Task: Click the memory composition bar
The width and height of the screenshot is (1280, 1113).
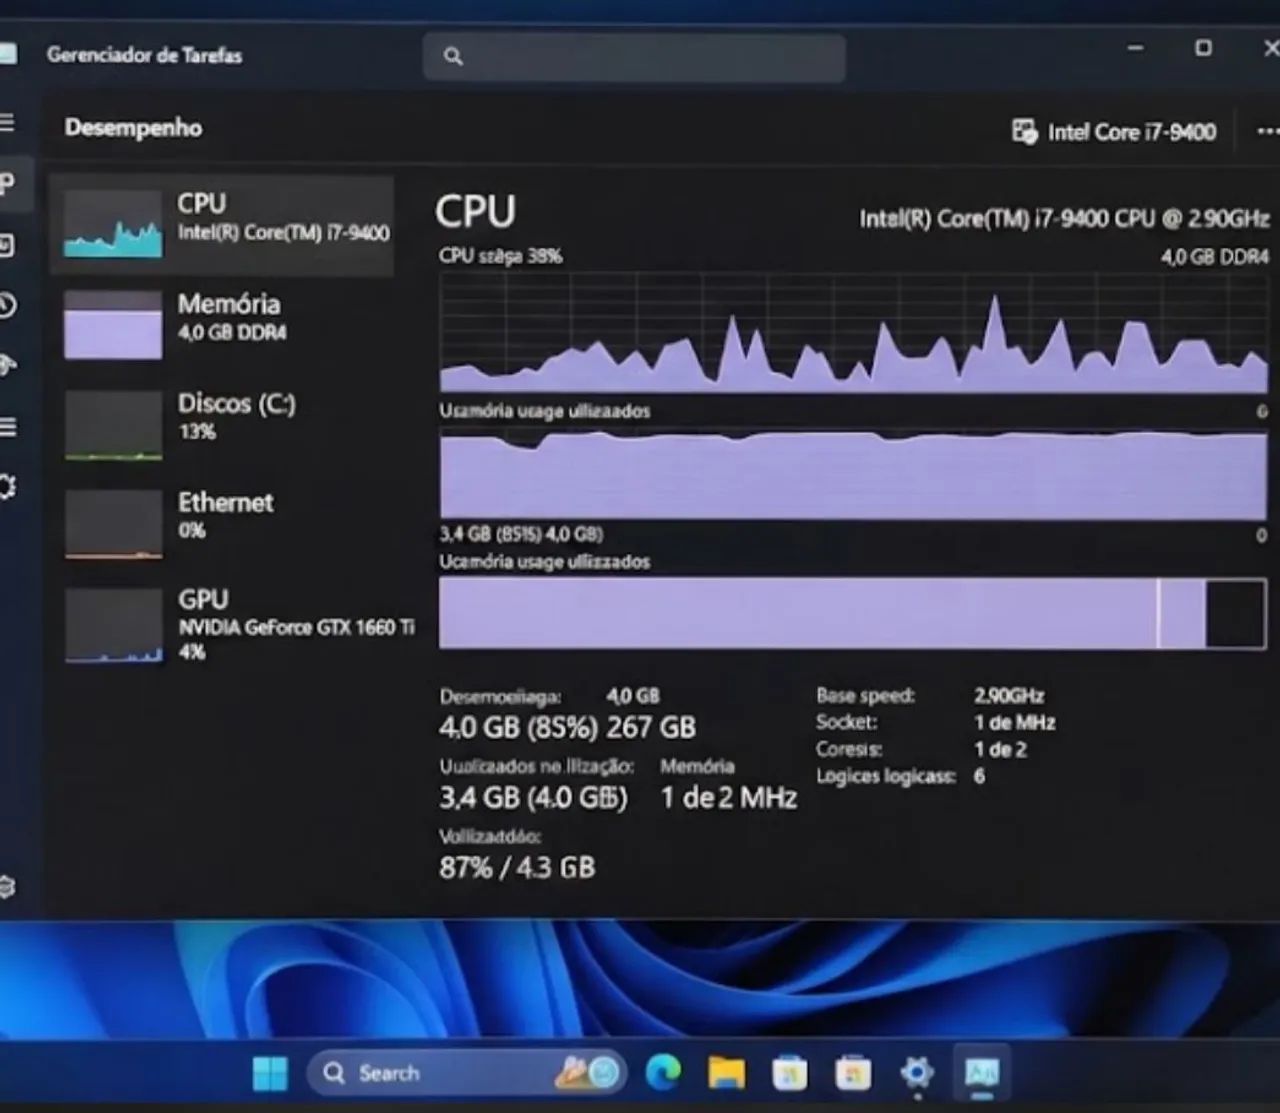Action: 853,613
